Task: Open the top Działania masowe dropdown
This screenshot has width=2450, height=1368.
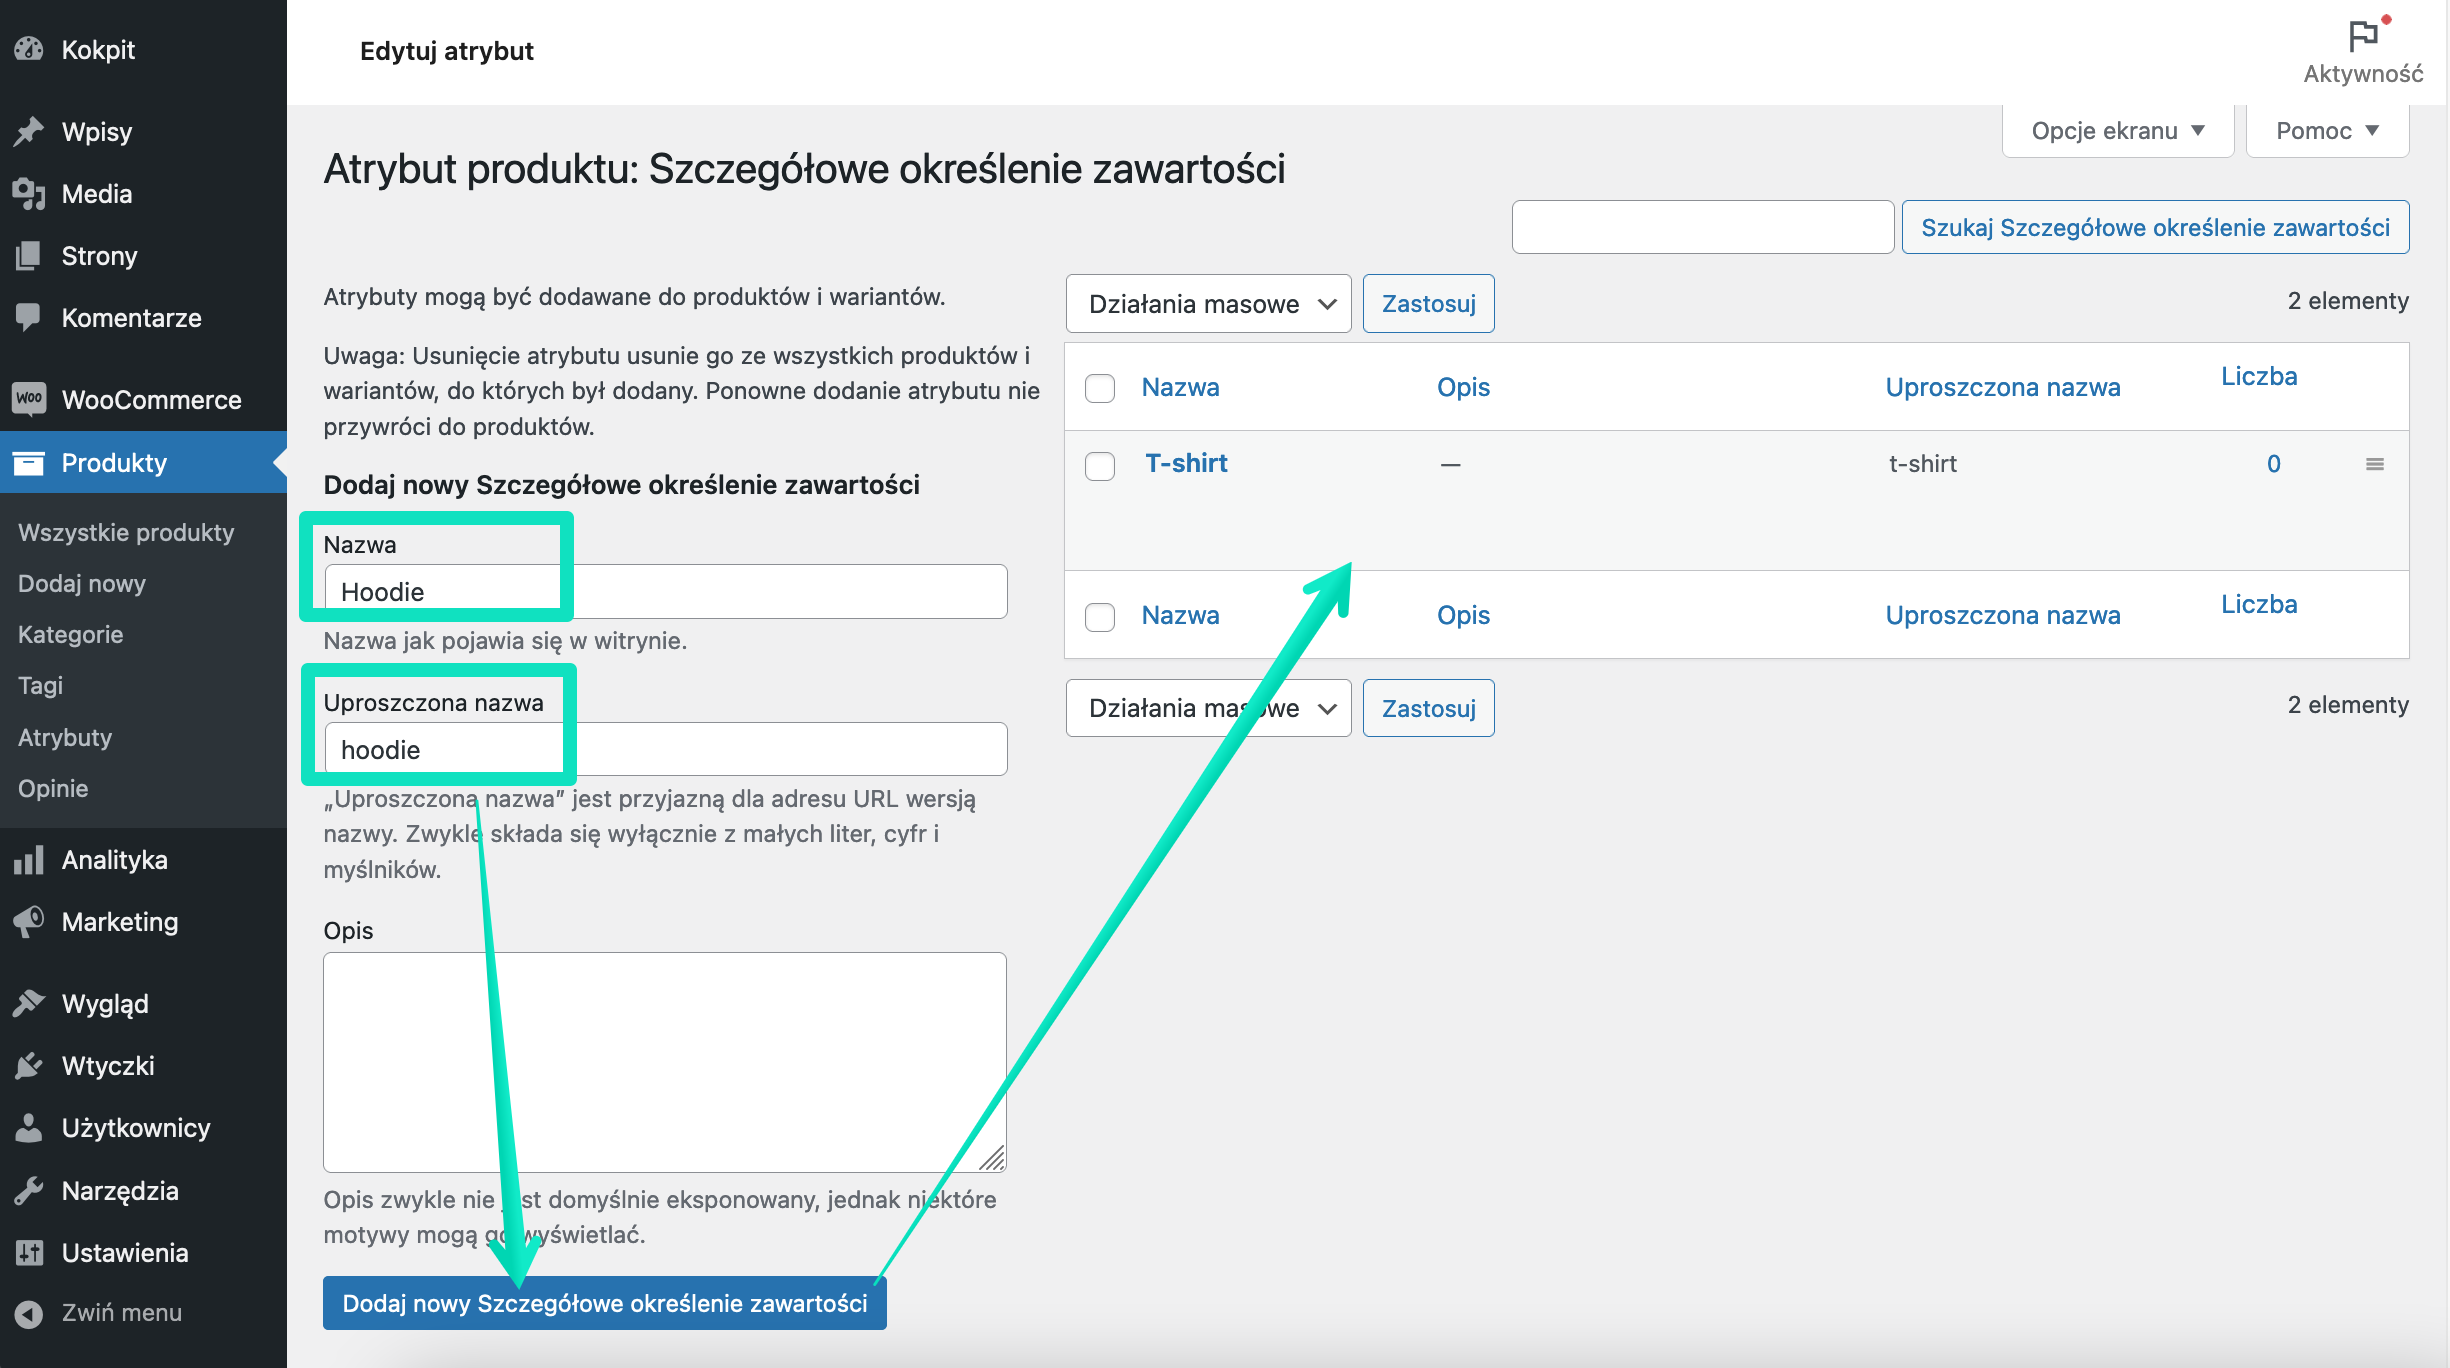Action: pyautogui.click(x=1208, y=304)
